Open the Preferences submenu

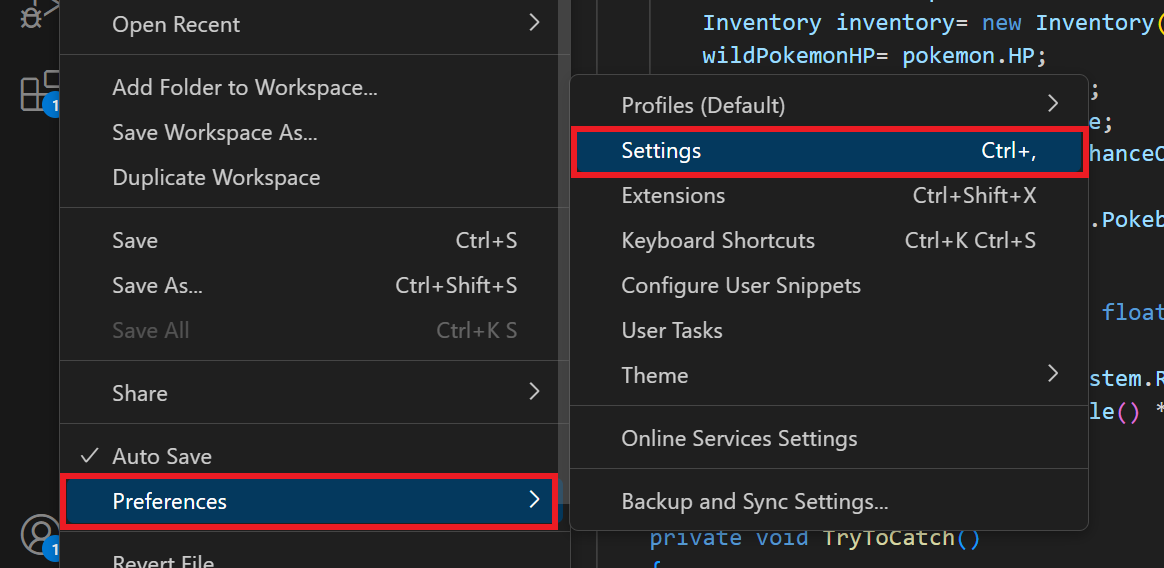point(310,501)
